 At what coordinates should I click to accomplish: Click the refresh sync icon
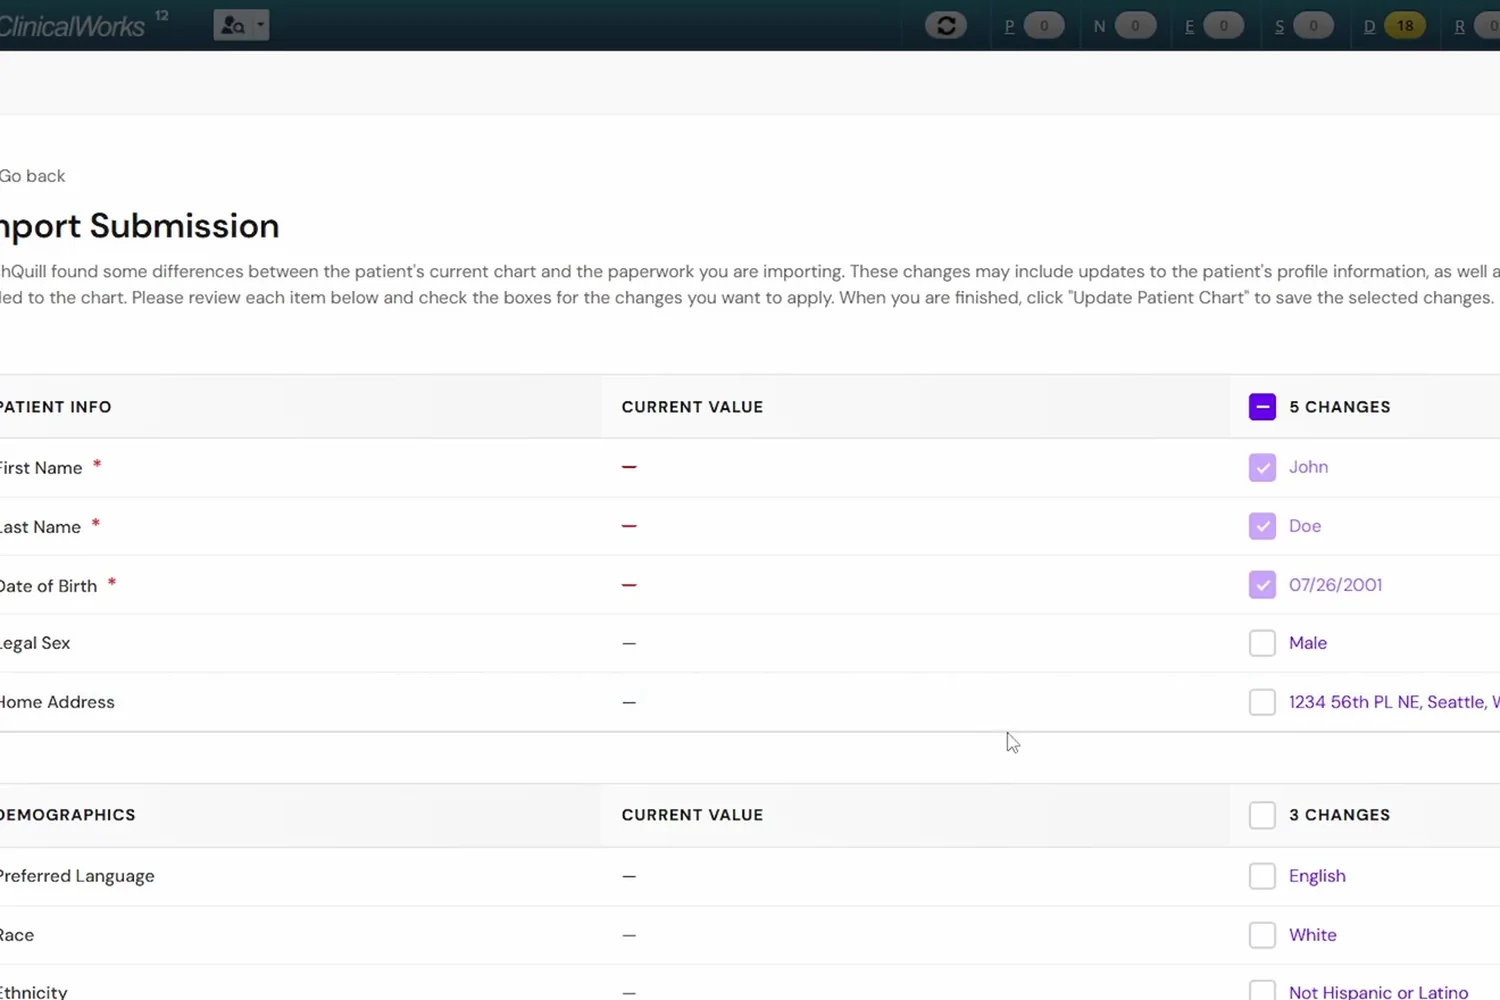click(946, 25)
